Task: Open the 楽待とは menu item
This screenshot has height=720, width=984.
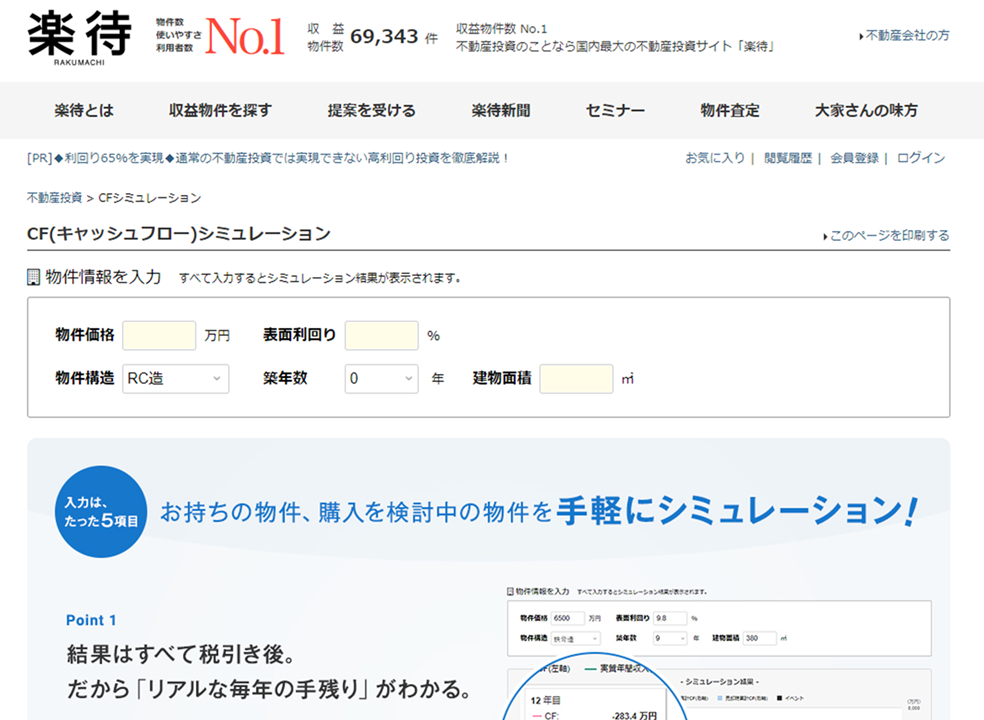Action: (84, 111)
